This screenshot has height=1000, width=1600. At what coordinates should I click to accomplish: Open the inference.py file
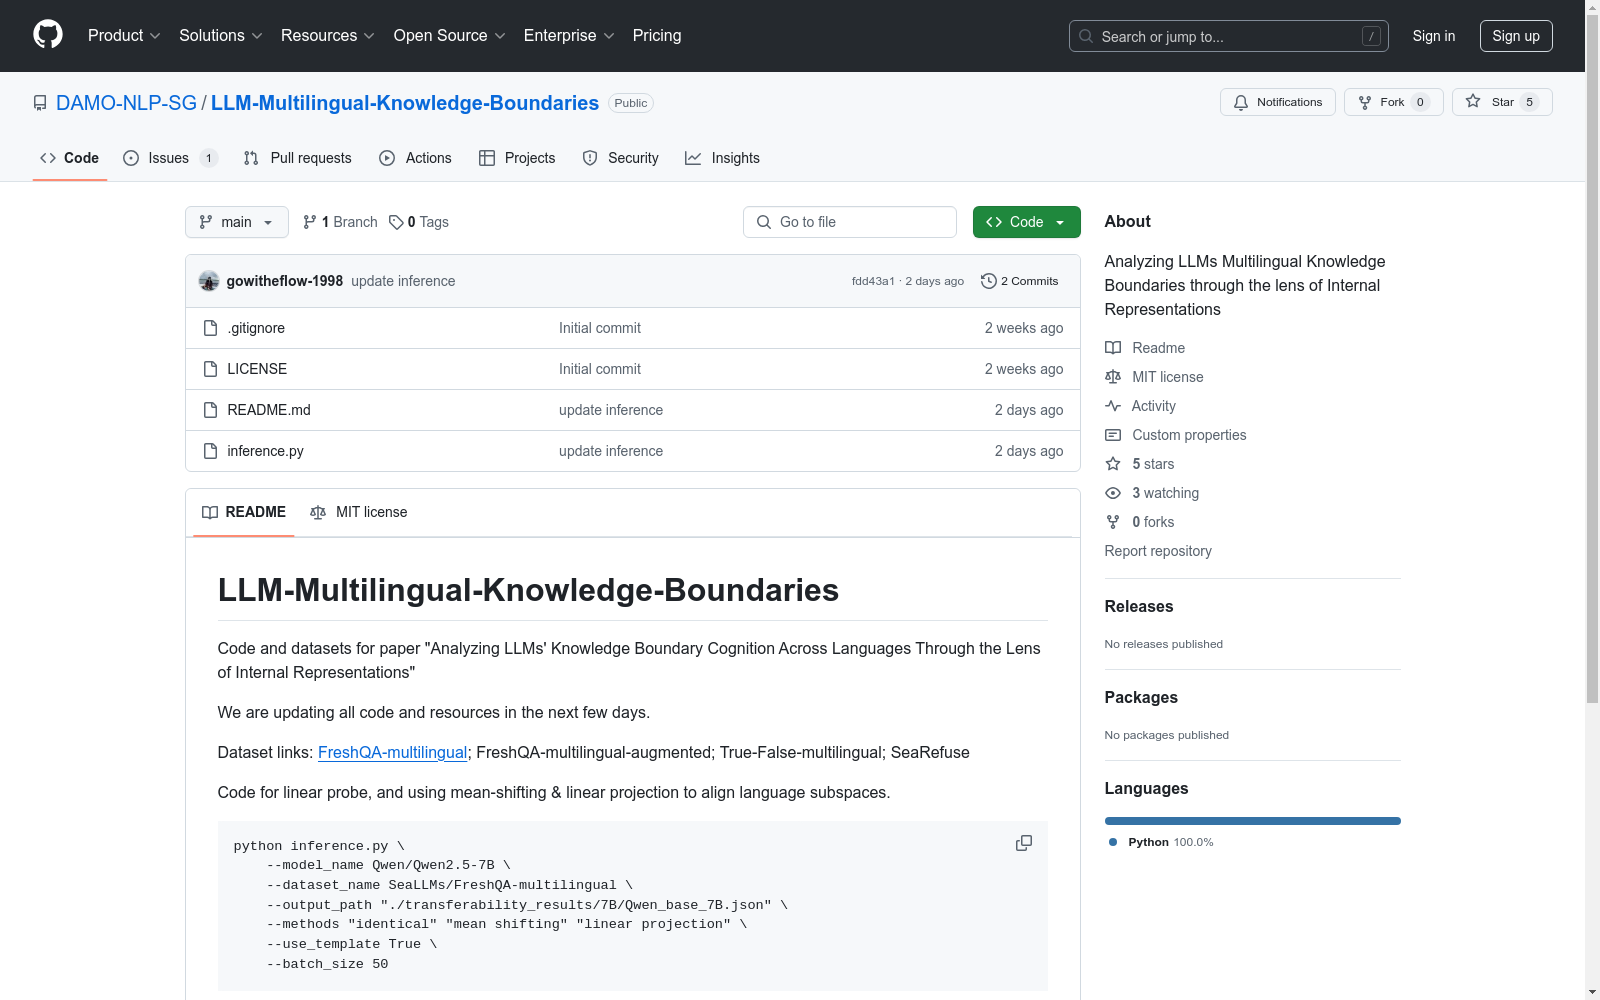[265, 451]
